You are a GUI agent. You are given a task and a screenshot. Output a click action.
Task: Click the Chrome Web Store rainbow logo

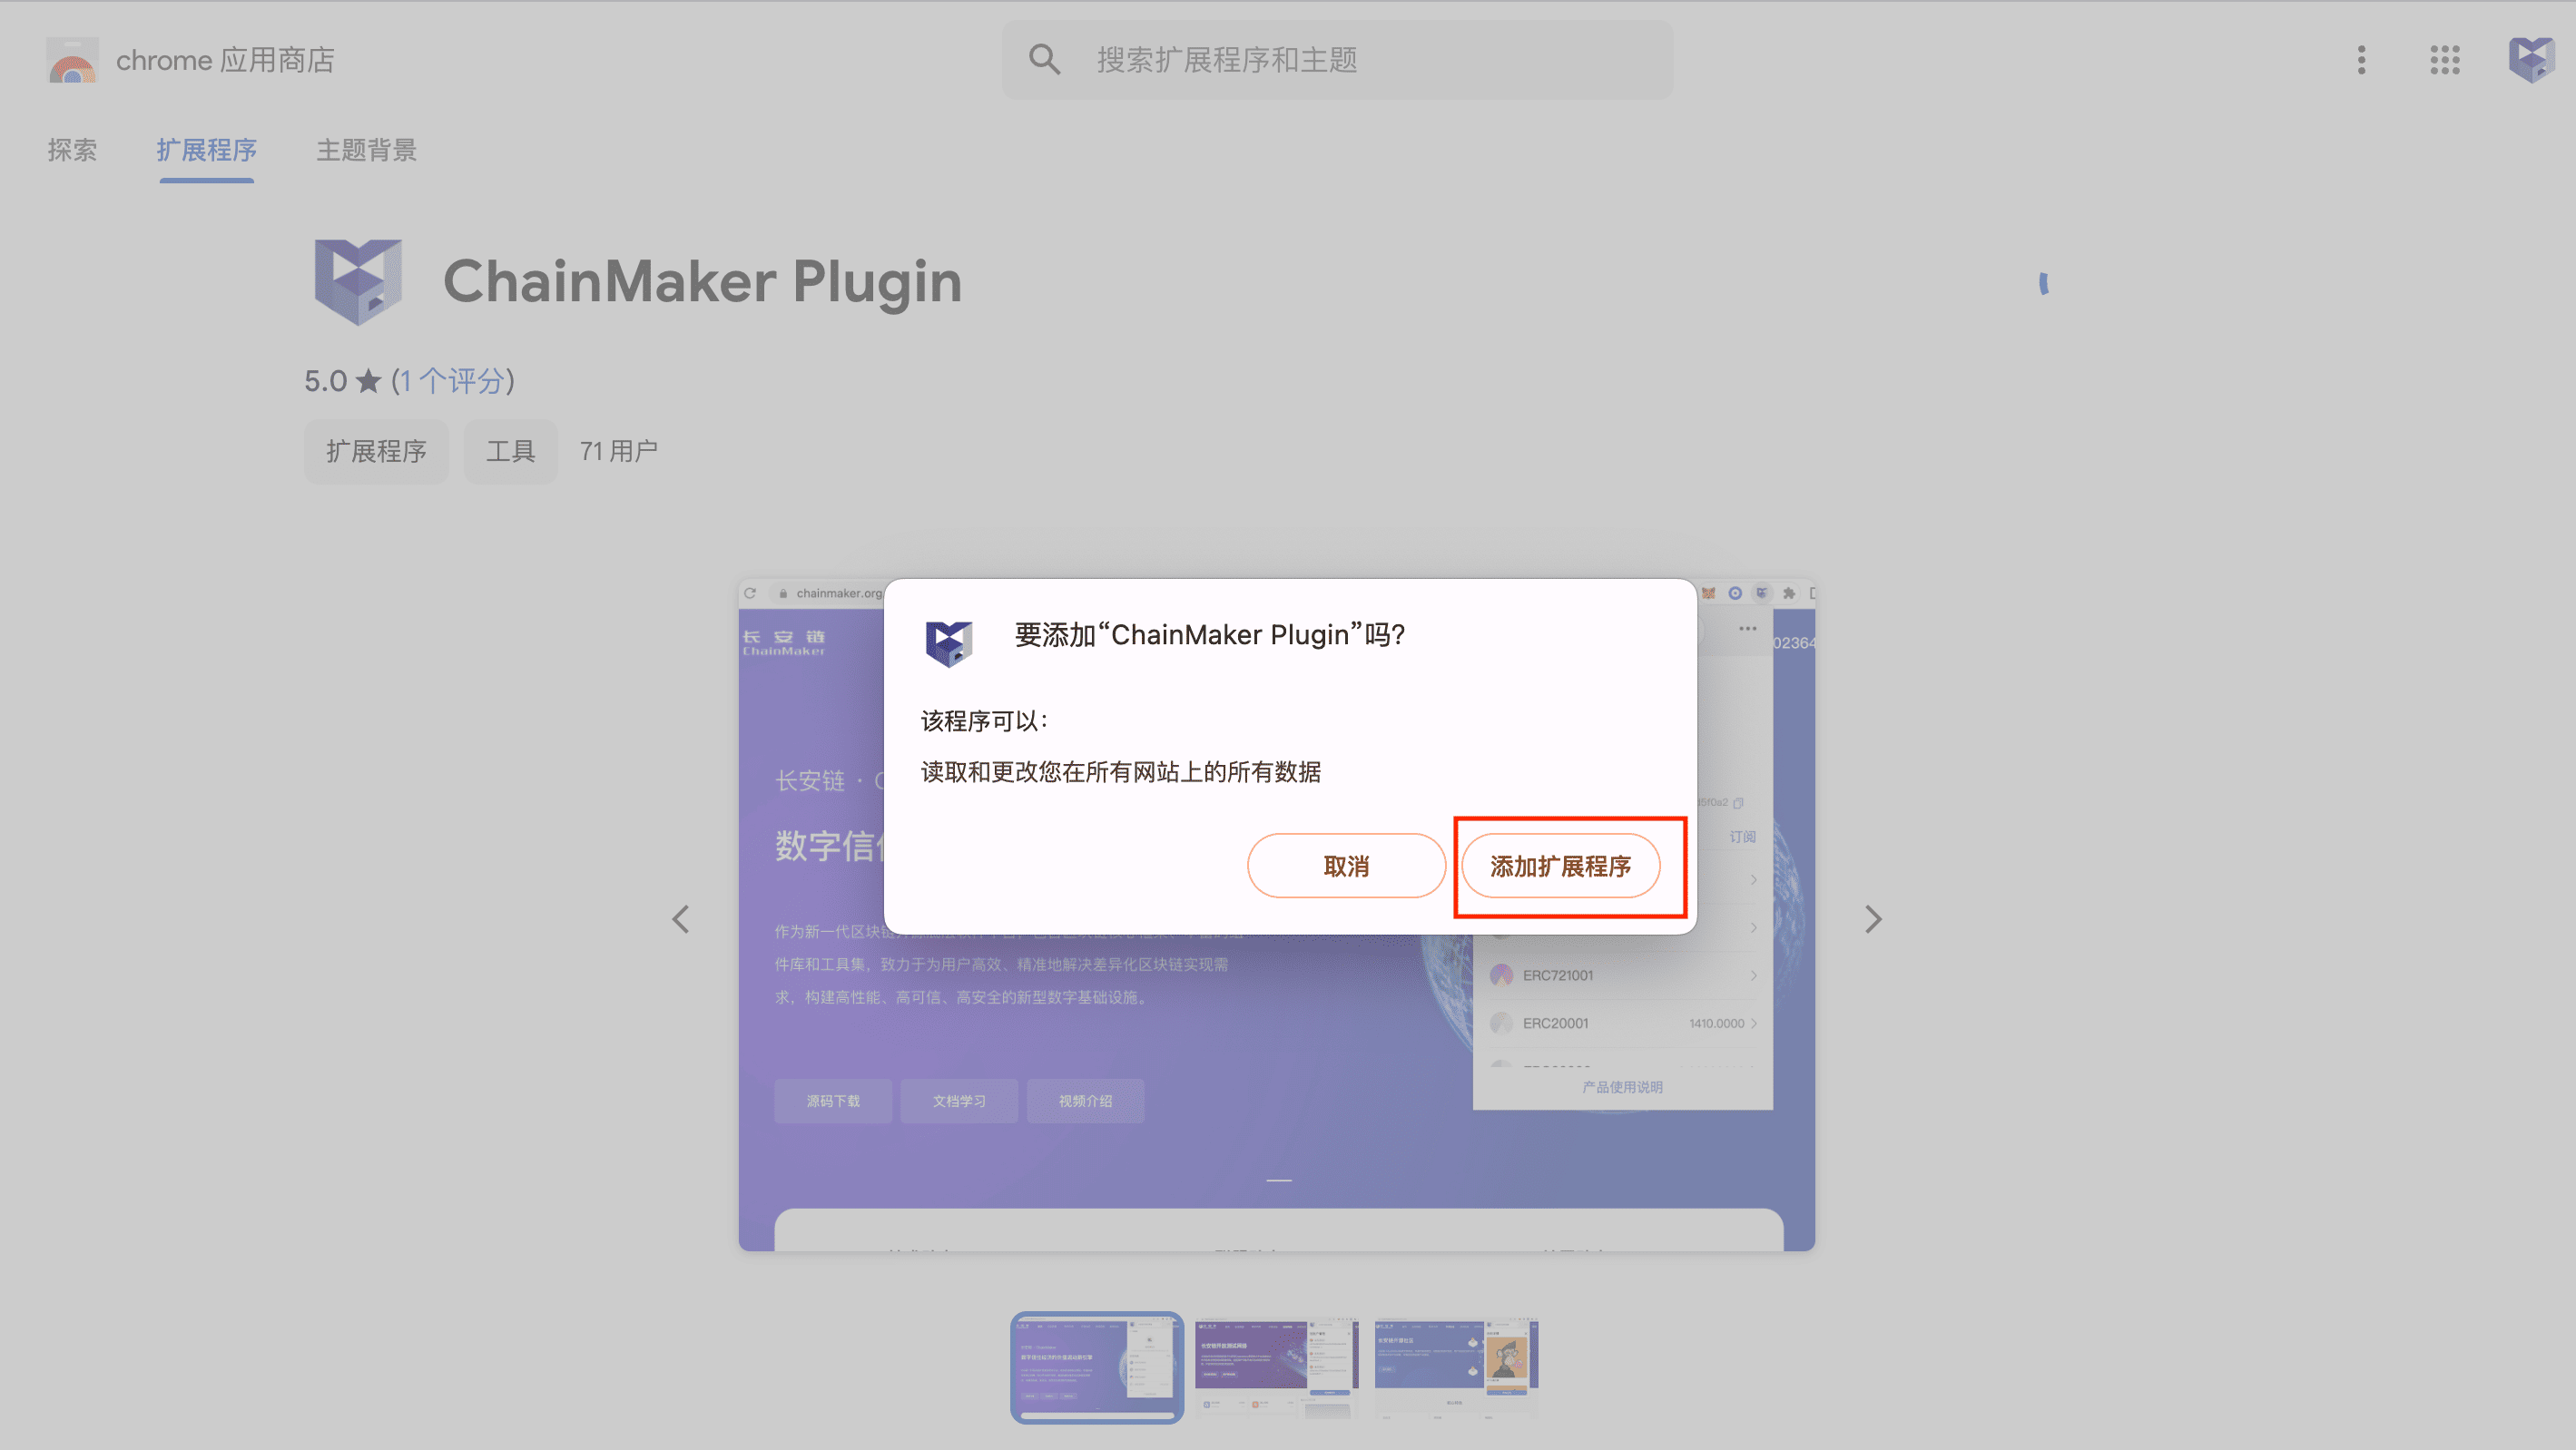(x=72, y=61)
